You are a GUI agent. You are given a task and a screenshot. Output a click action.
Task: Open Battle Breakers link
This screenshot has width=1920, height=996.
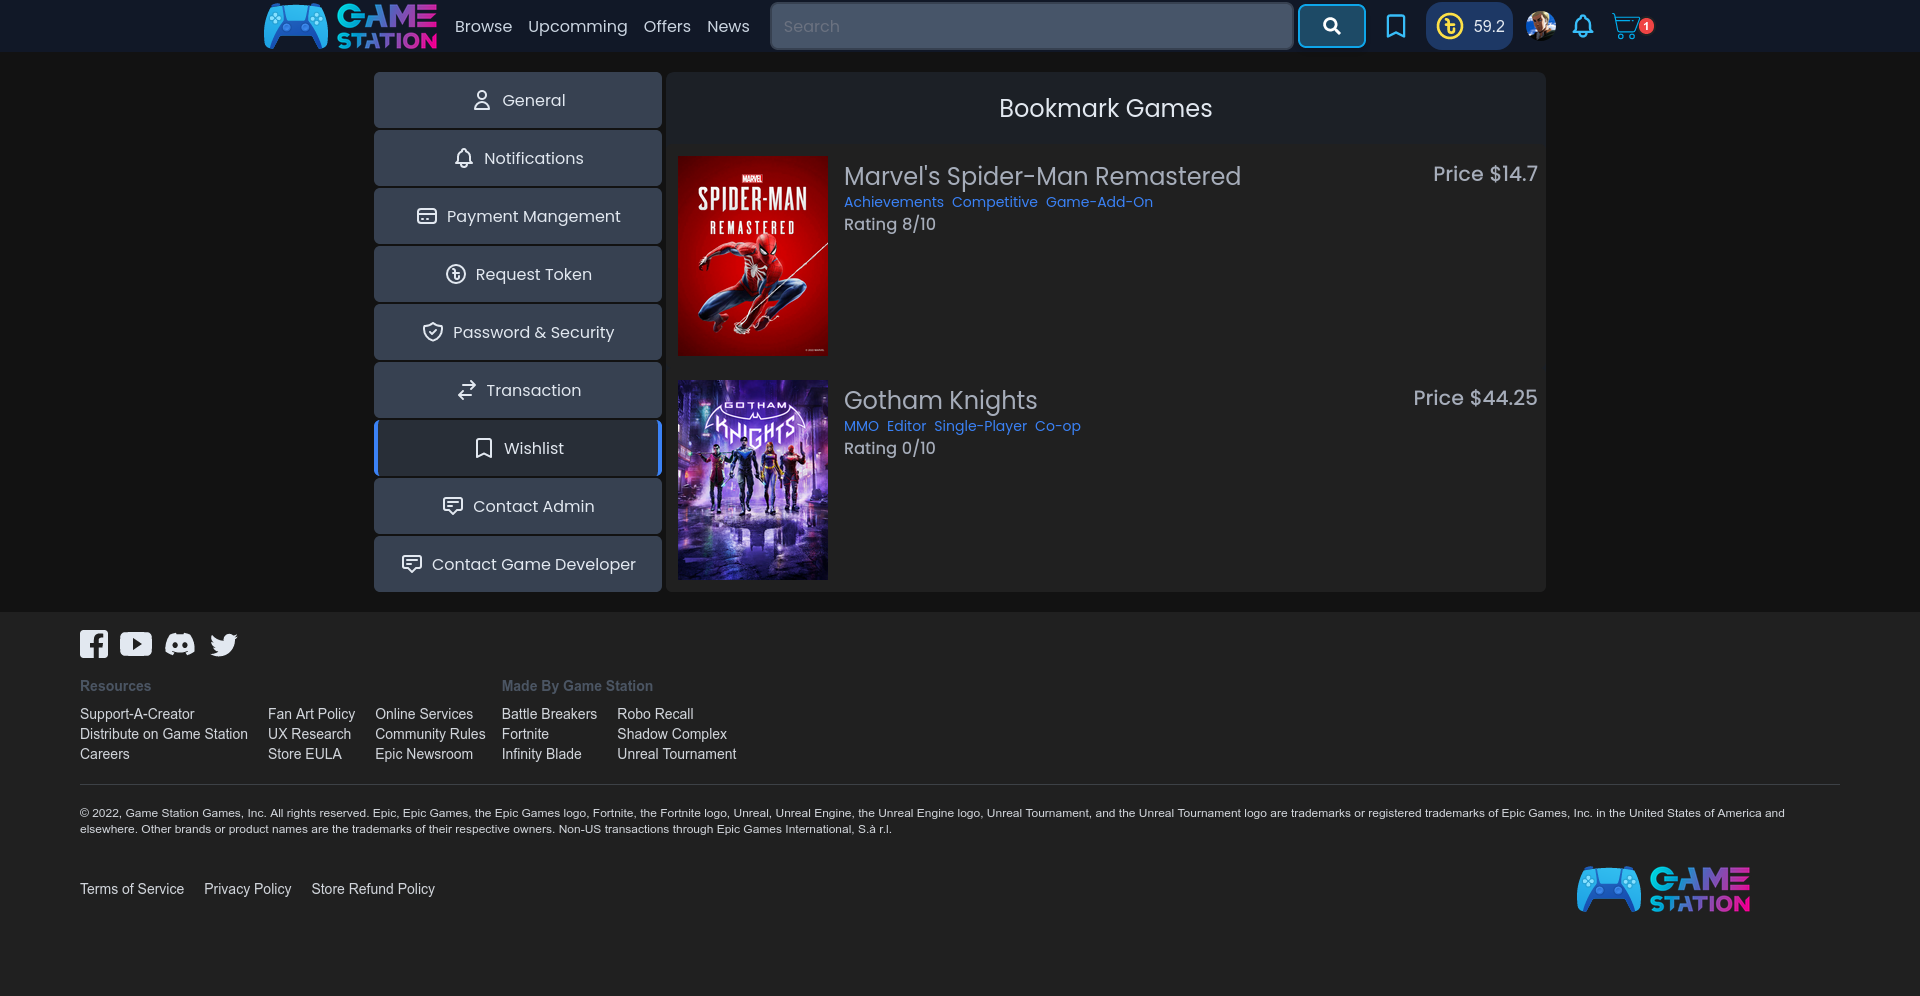549,714
